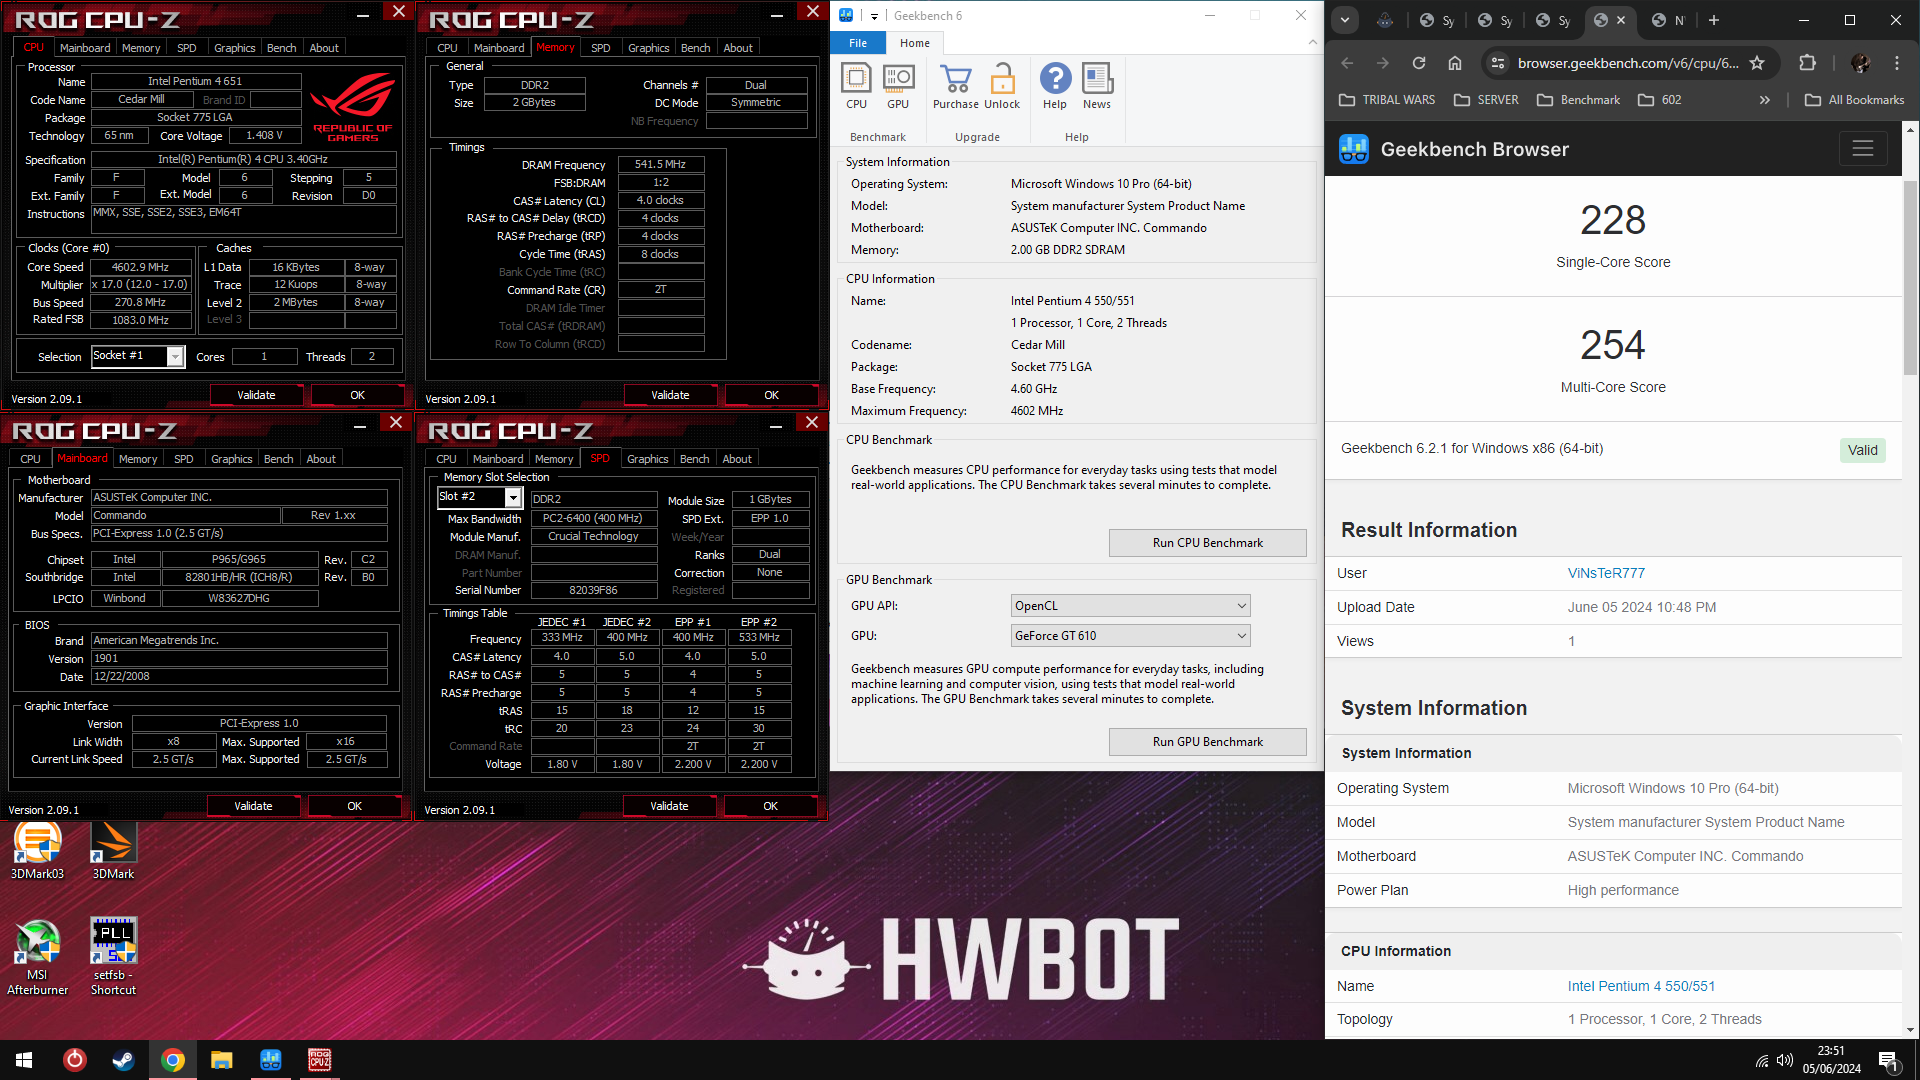The width and height of the screenshot is (1920, 1080).
Task: Open the Help icon in Geekbench ribbon
Action: pyautogui.click(x=1055, y=86)
